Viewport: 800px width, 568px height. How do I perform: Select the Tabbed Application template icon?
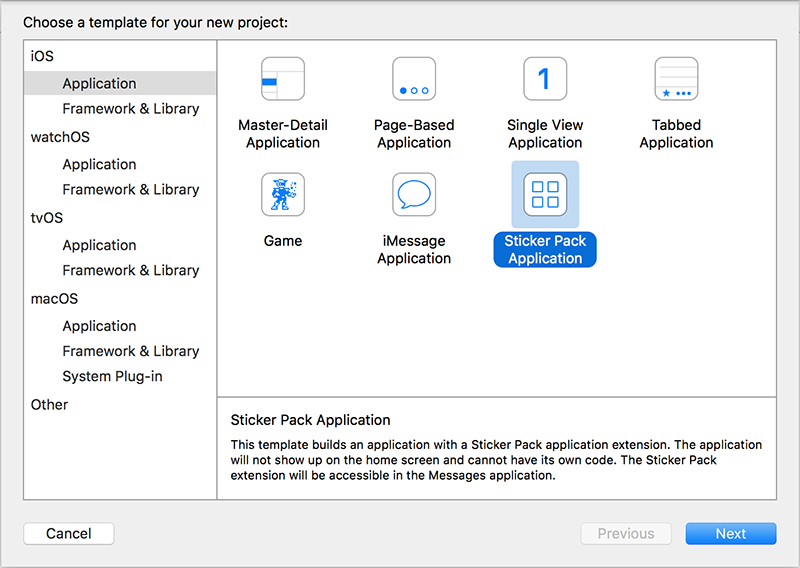pos(676,79)
